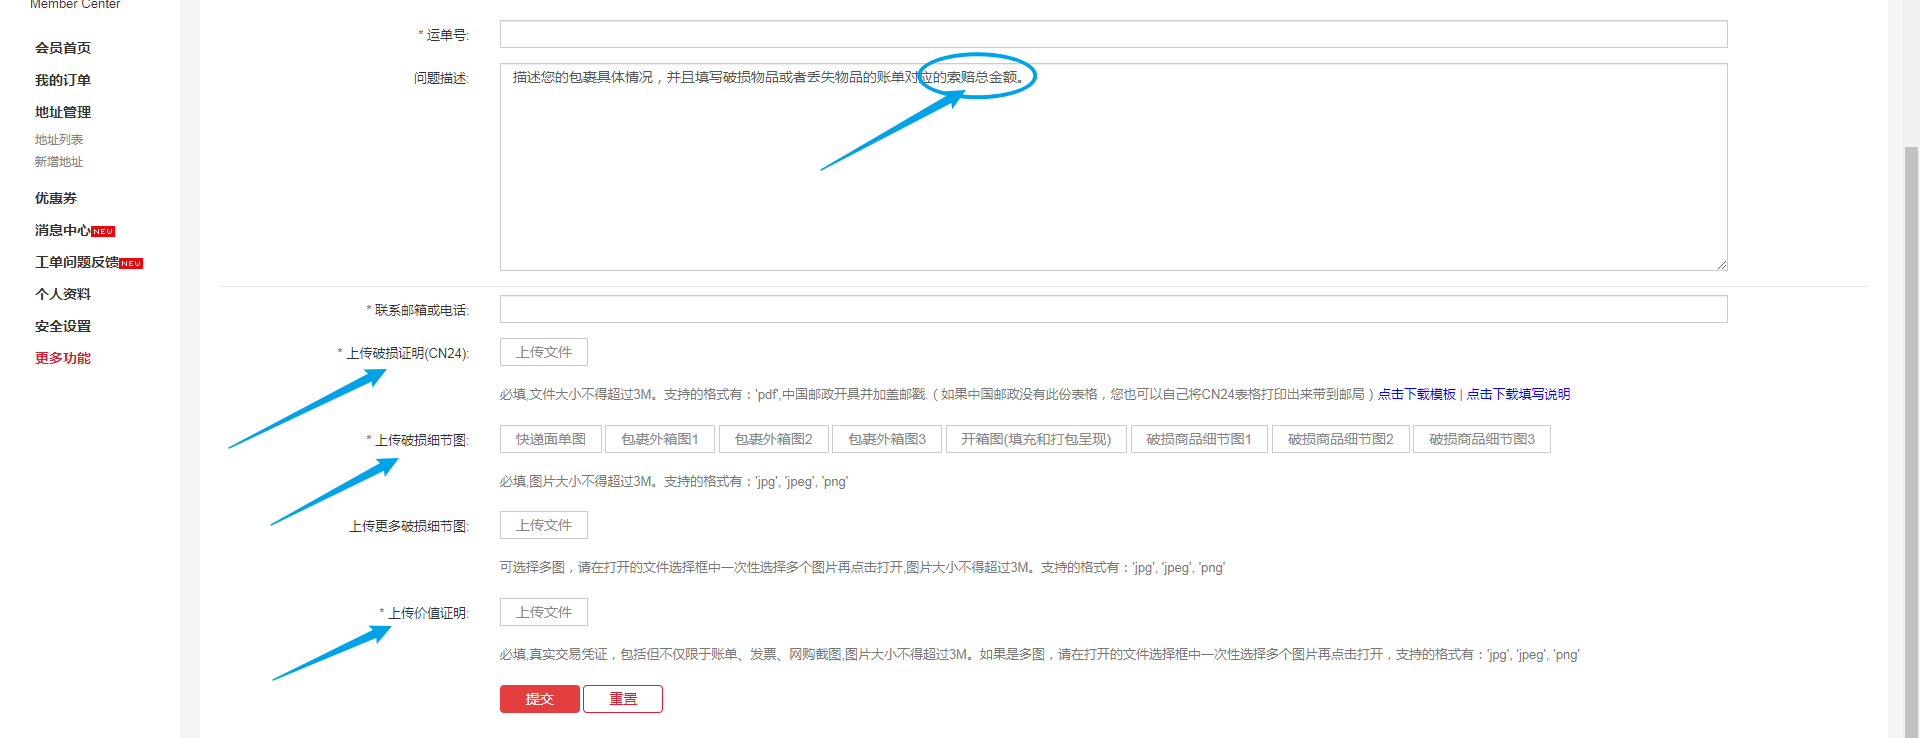The width and height of the screenshot is (1920, 738).
Task: Select the 包裹外箱图2 upload button
Action: point(773,439)
